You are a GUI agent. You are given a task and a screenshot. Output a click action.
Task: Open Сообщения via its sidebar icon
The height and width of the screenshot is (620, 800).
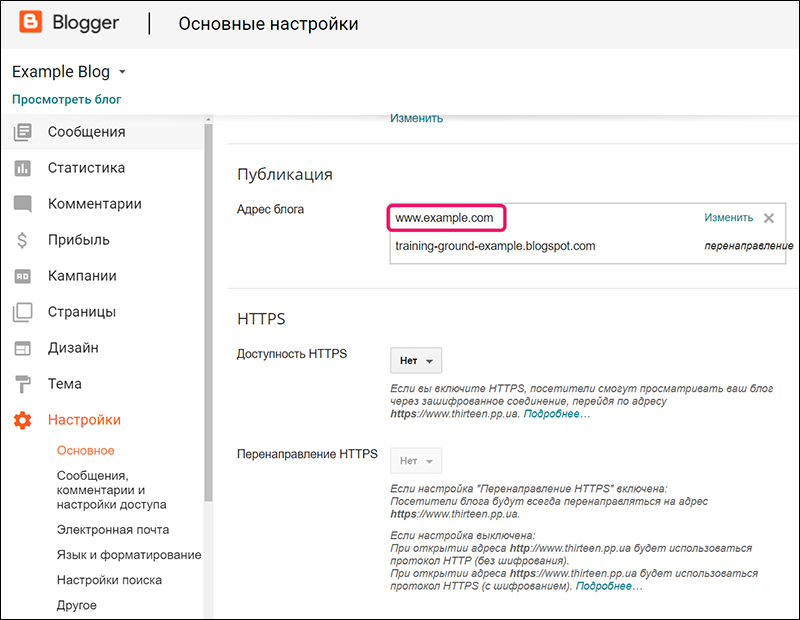pos(23,132)
